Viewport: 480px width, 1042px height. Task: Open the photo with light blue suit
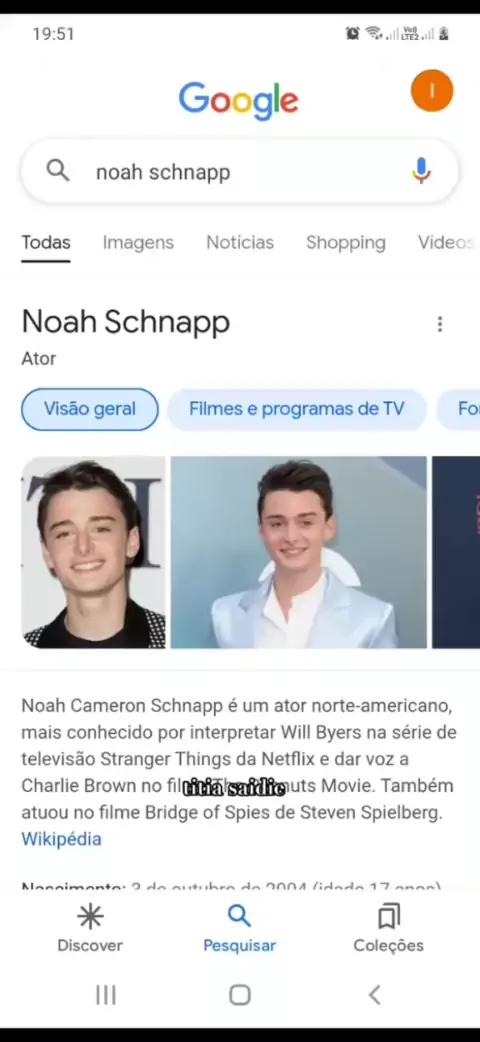coord(299,552)
